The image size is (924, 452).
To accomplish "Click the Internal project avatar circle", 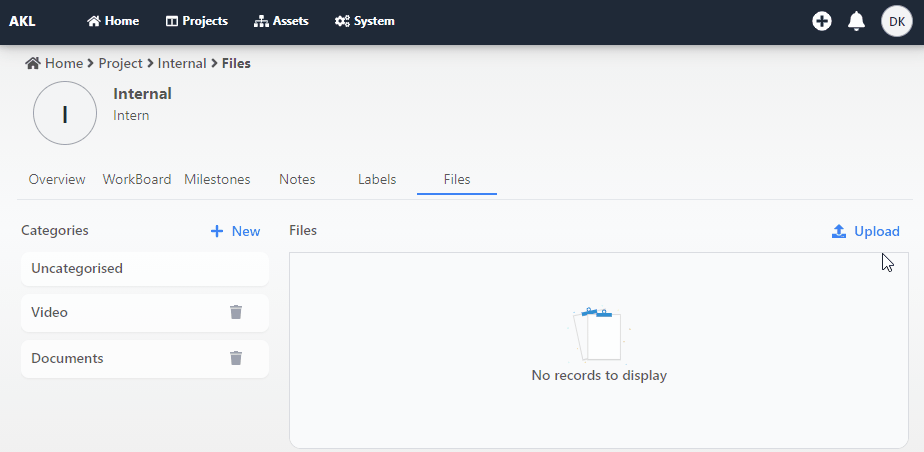I will (65, 113).
